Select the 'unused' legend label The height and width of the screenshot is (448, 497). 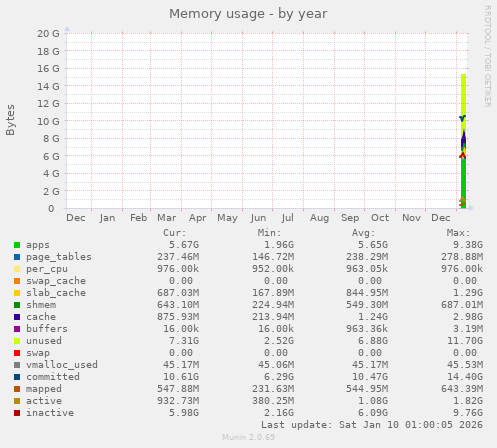[x=44, y=341]
